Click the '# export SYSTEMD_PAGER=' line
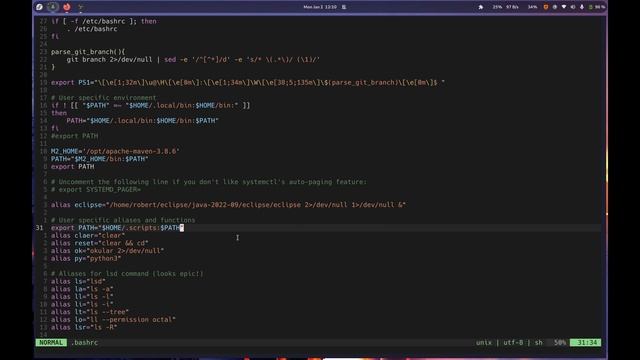The width and height of the screenshot is (640, 360). point(96,189)
